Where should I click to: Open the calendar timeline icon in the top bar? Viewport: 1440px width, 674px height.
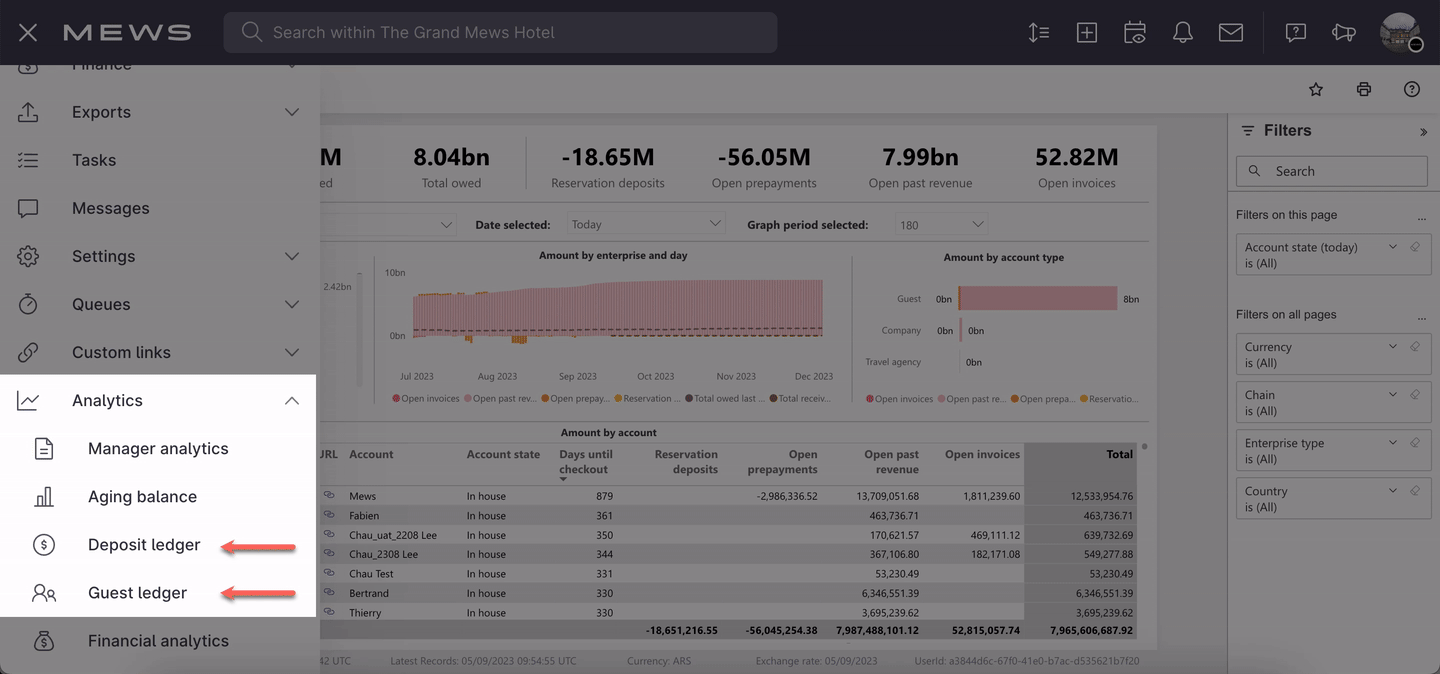[1135, 33]
